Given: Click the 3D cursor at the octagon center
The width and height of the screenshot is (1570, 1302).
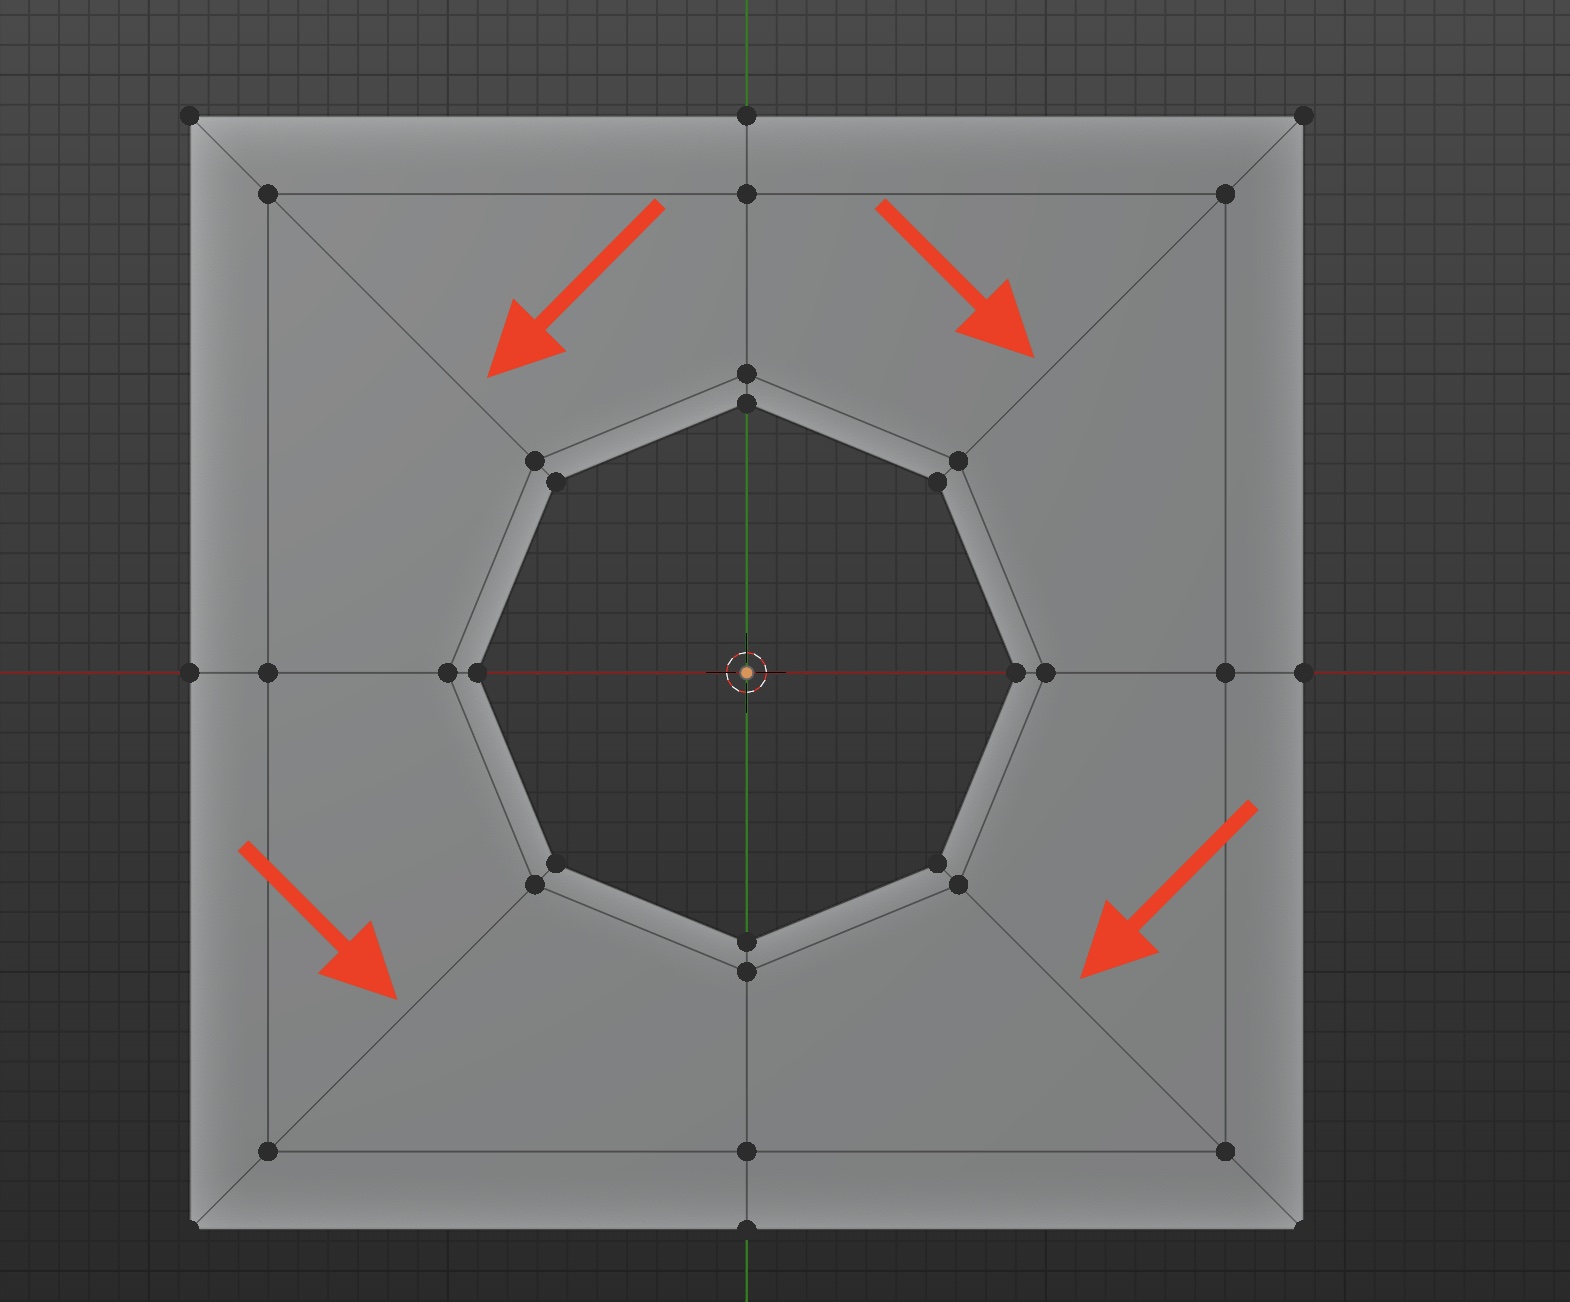Looking at the screenshot, I should pos(746,673).
